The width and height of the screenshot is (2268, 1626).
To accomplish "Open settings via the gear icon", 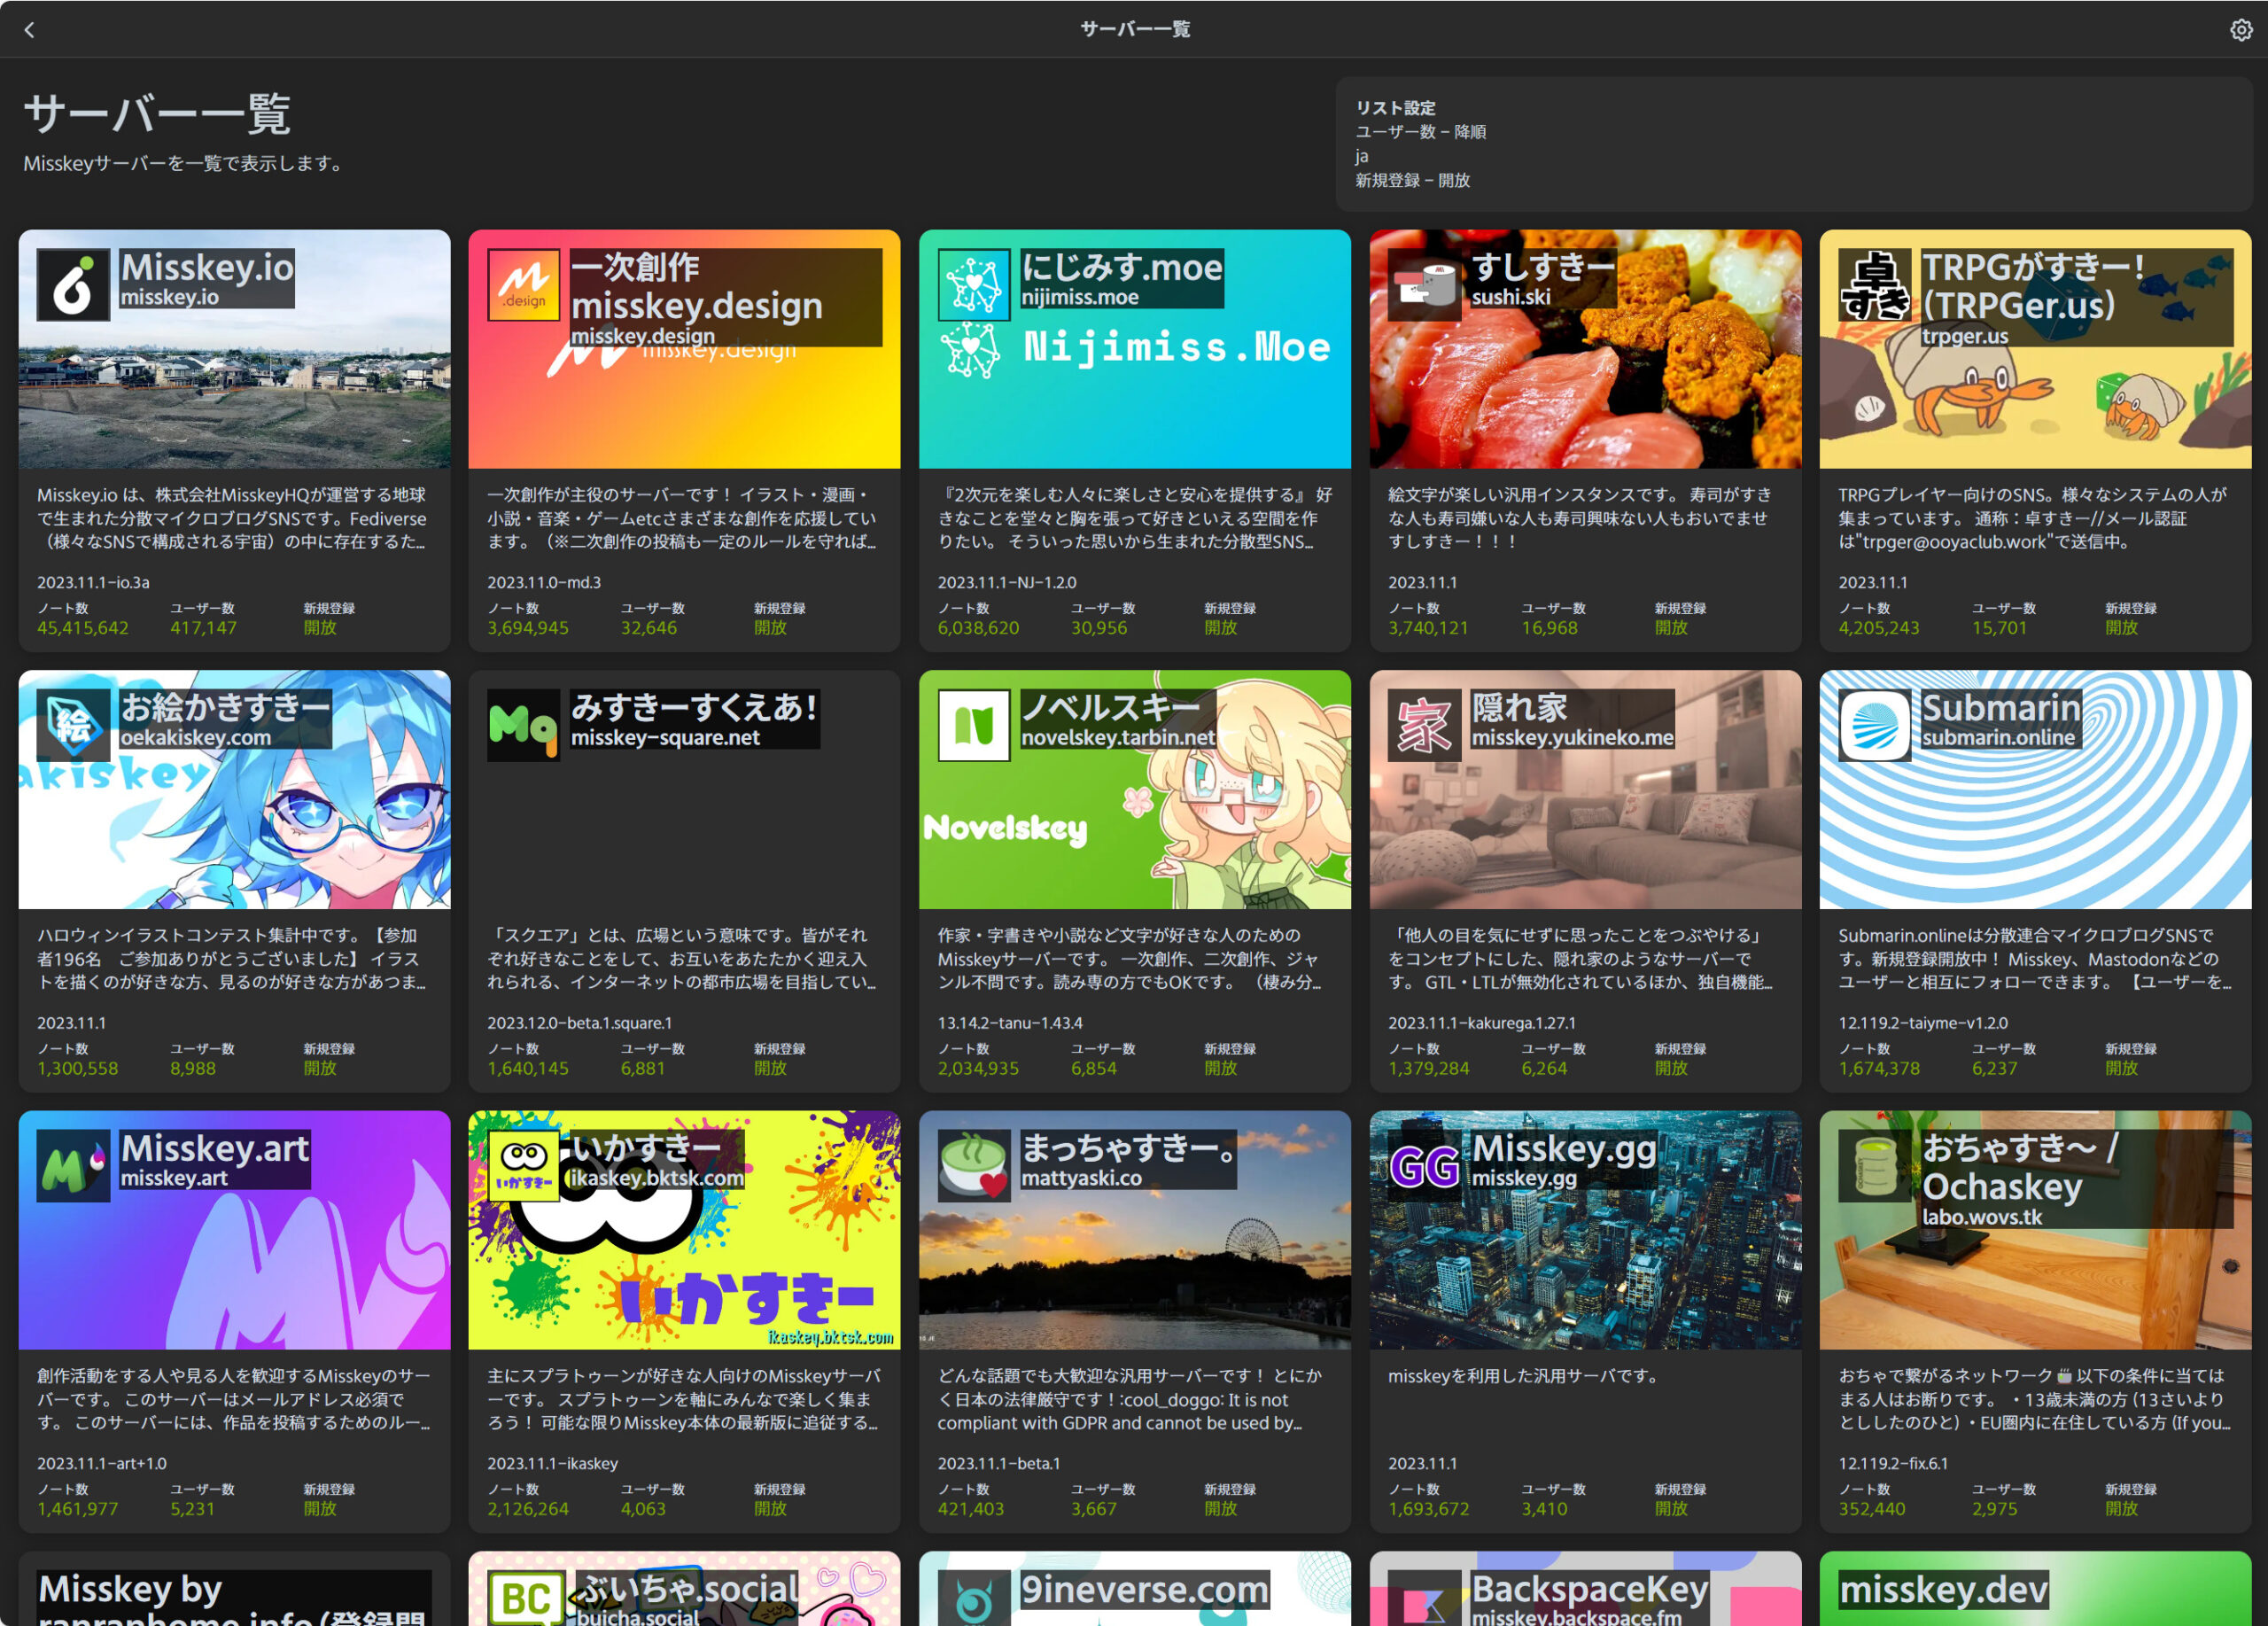I will pos(2241,30).
